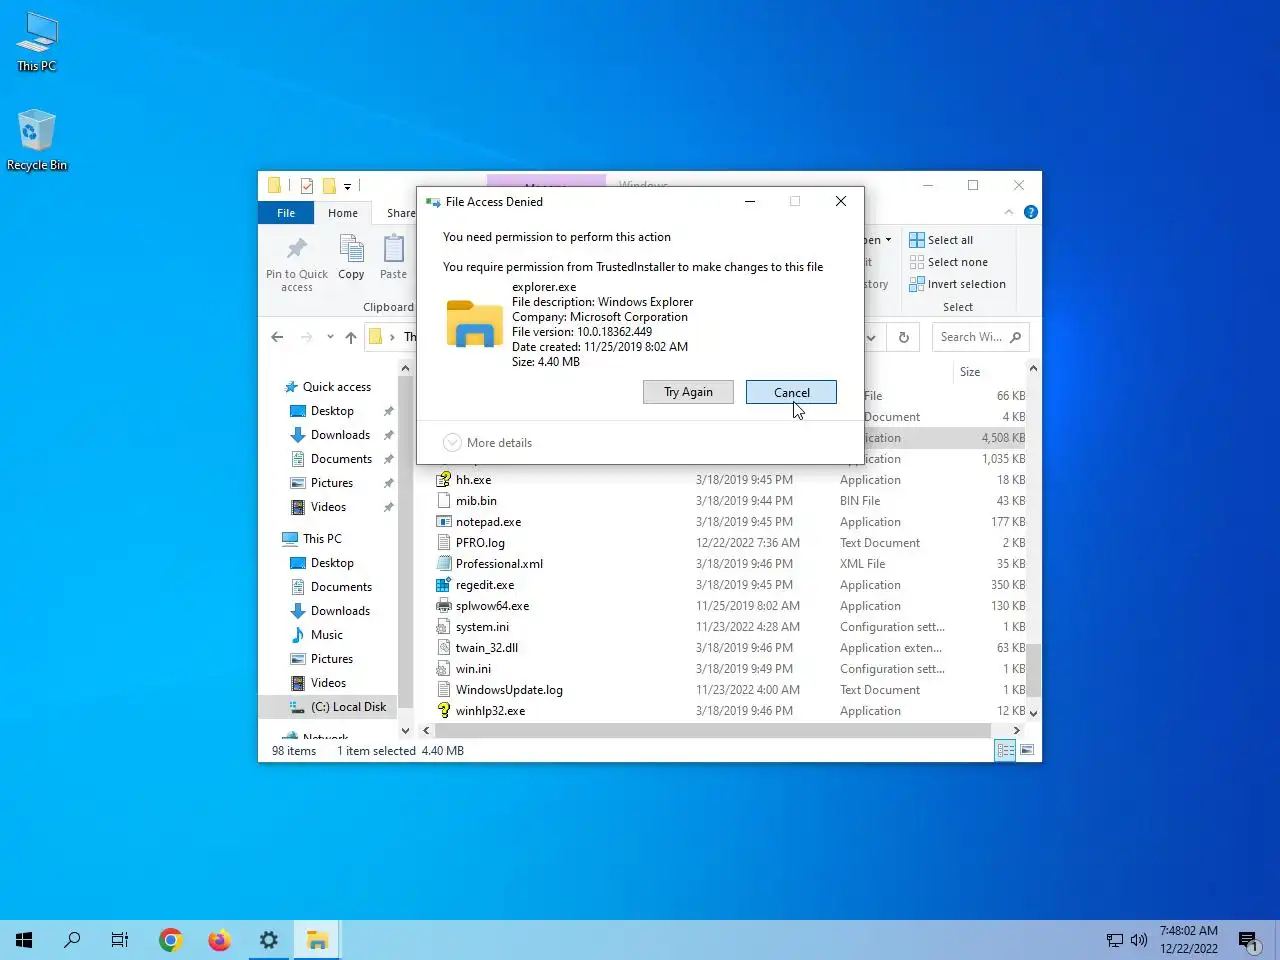Open Pictures under Quick access

point(331,483)
